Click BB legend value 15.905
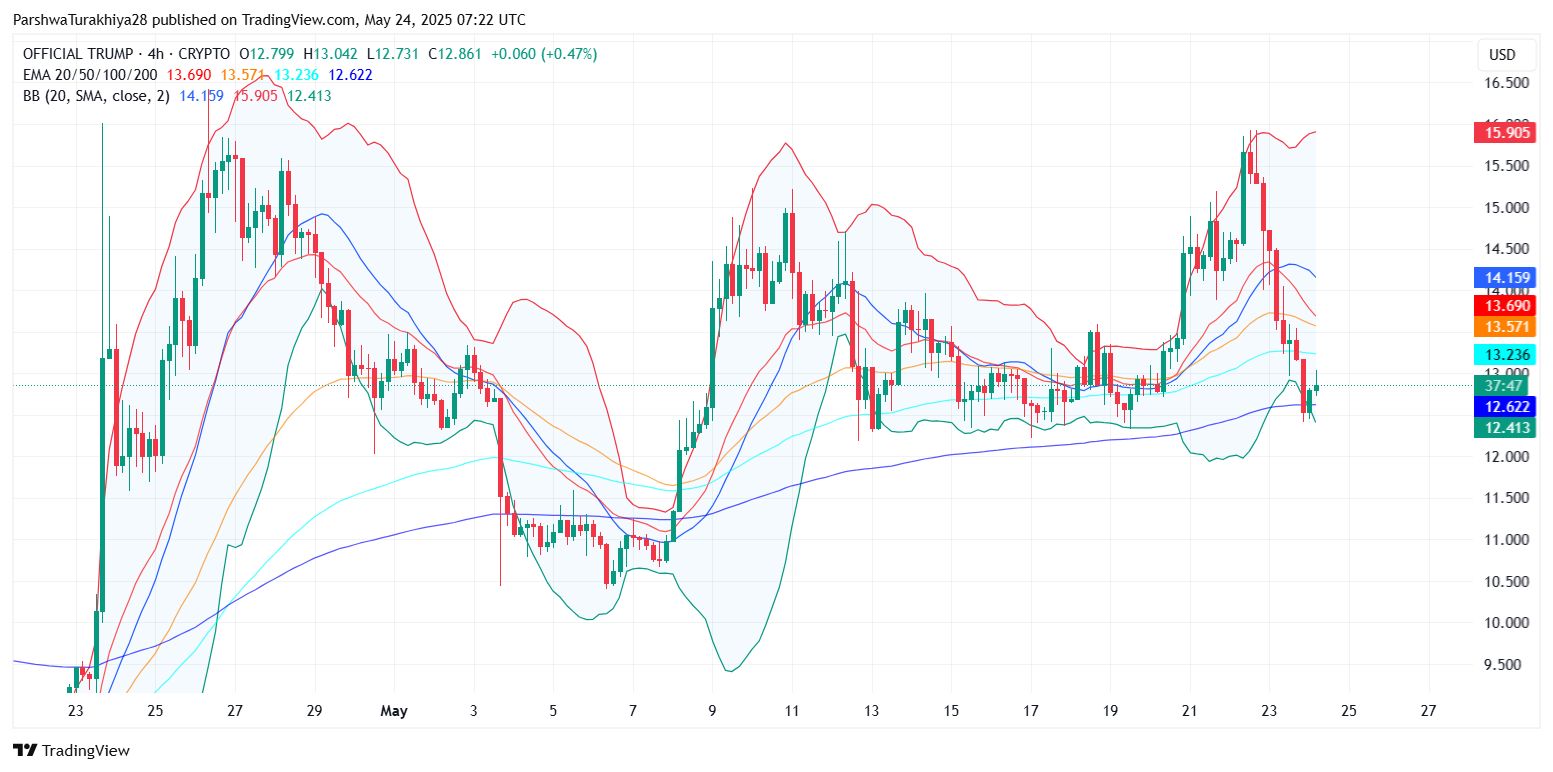The image size is (1553, 772). click(255, 96)
